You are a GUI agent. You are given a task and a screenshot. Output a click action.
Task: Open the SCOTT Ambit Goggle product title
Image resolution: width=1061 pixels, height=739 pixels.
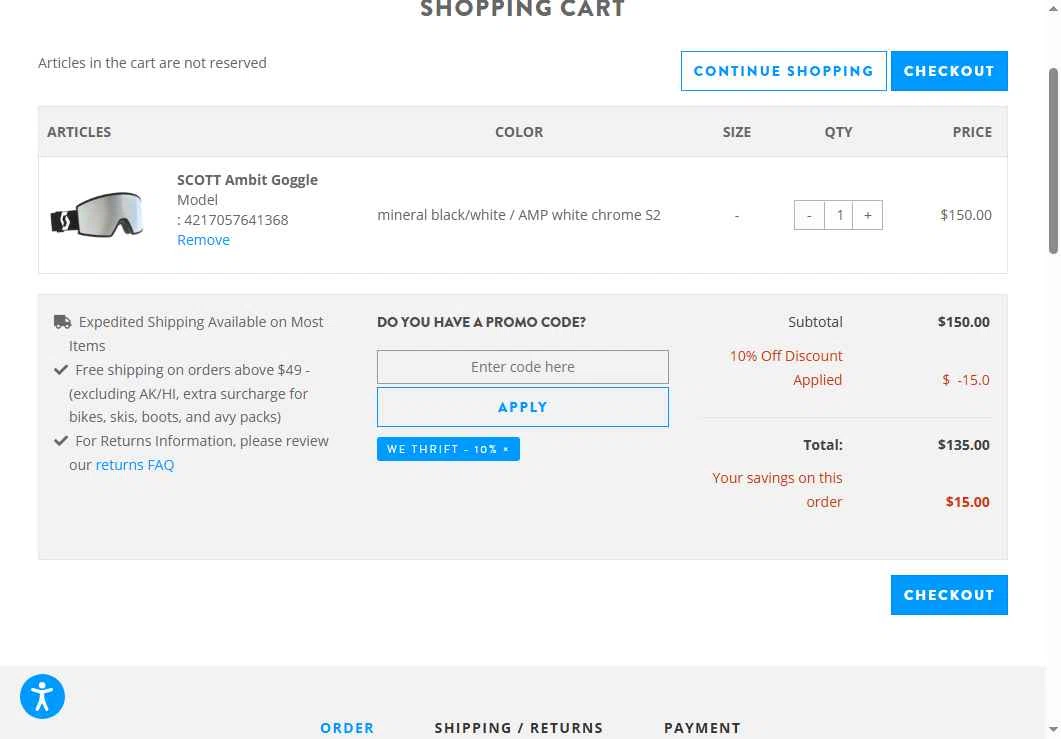coord(247,180)
